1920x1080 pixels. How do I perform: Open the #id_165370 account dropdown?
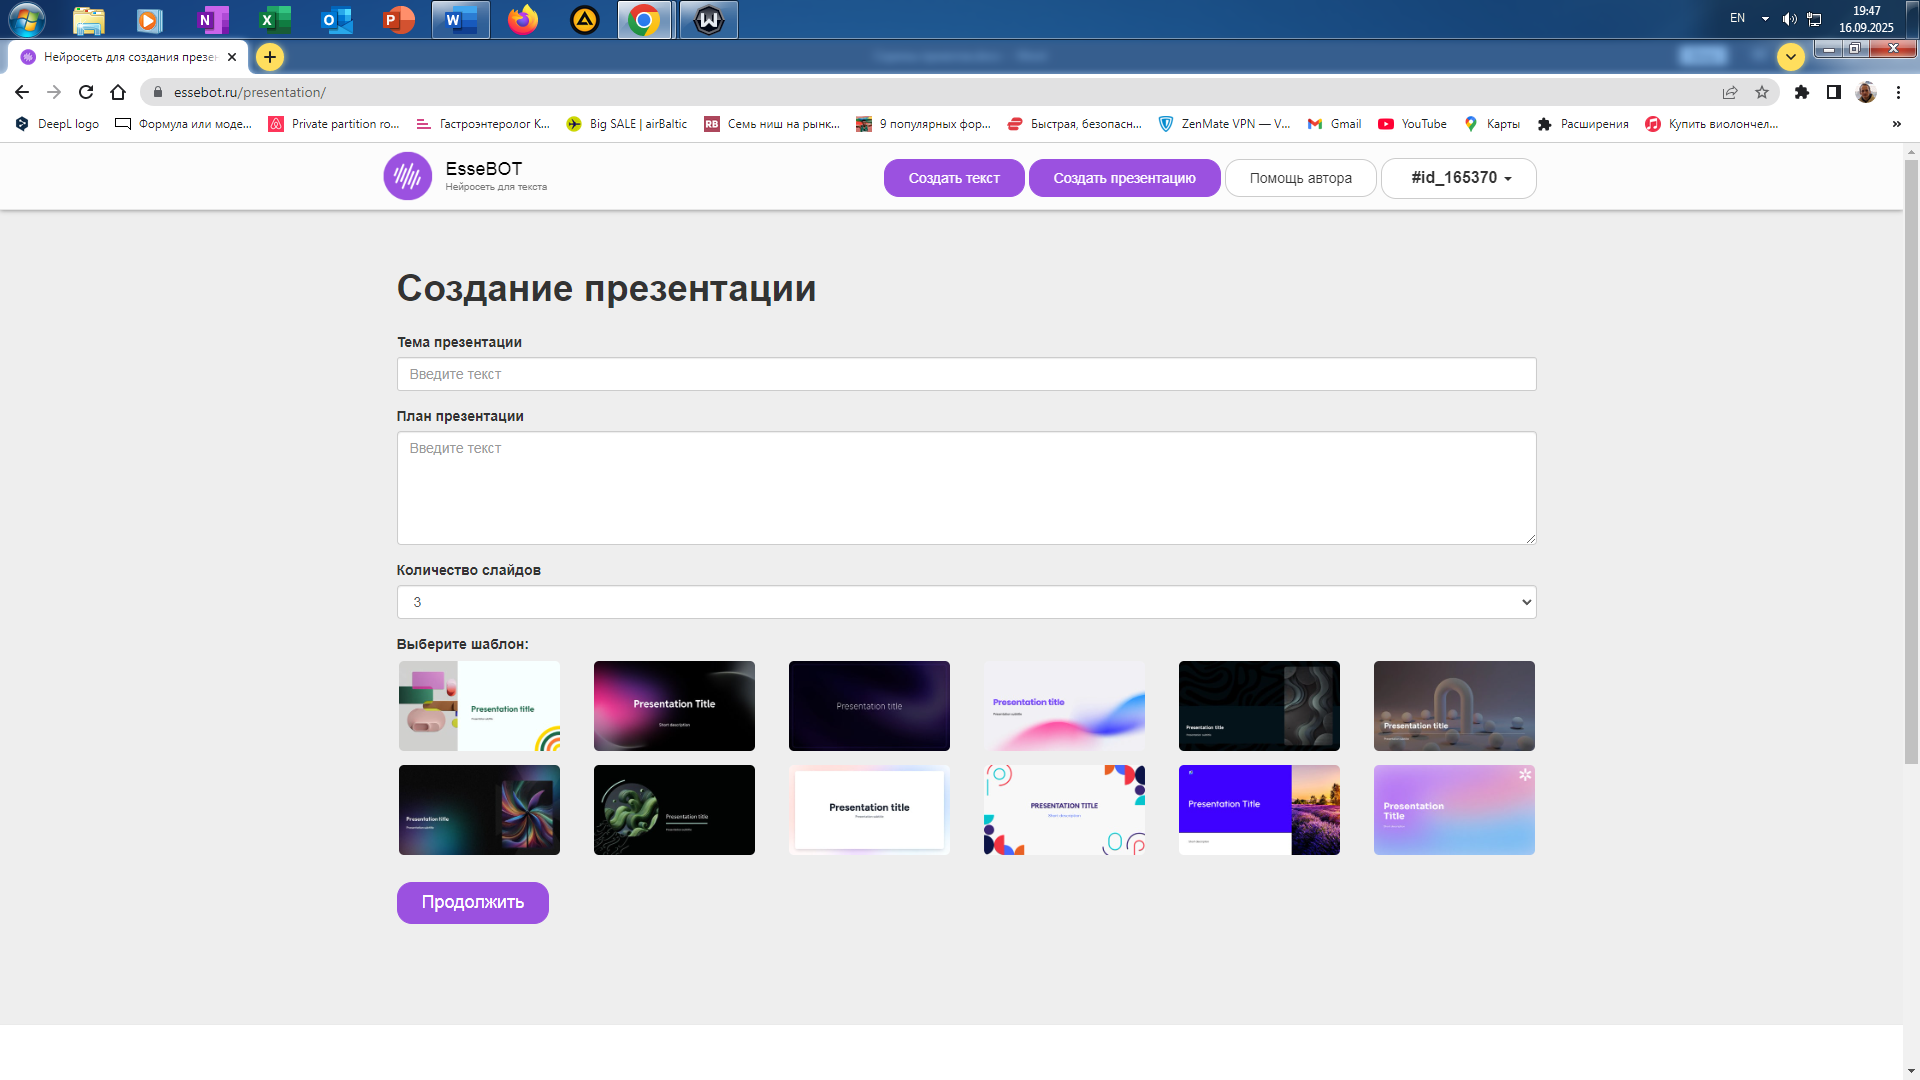click(x=1458, y=178)
